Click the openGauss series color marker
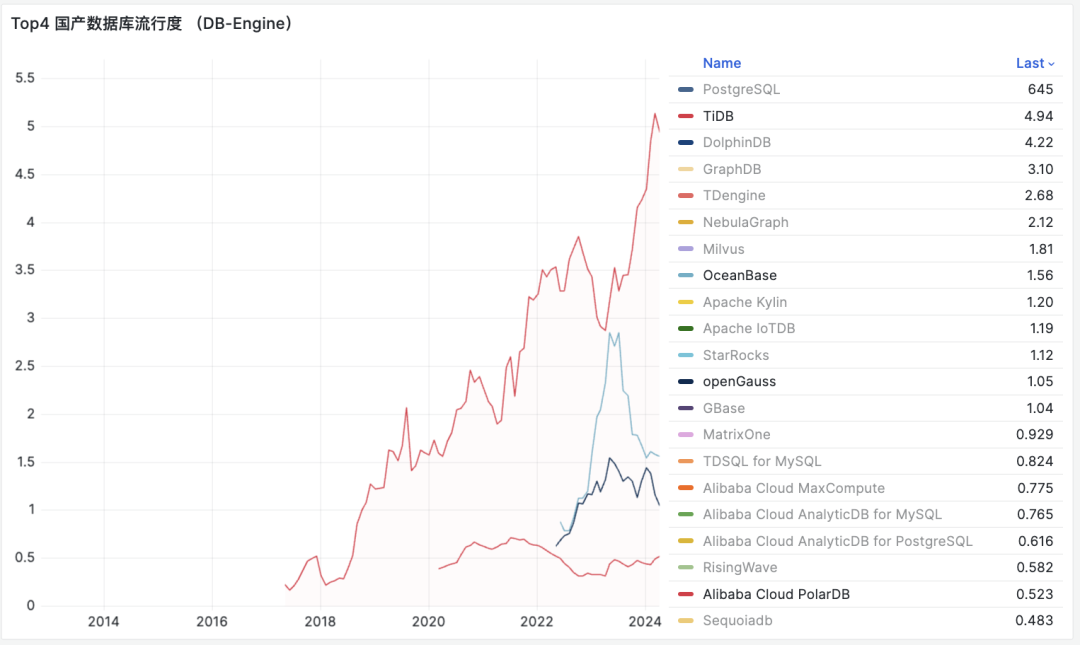The width and height of the screenshot is (1080, 645). coord(685,382)
